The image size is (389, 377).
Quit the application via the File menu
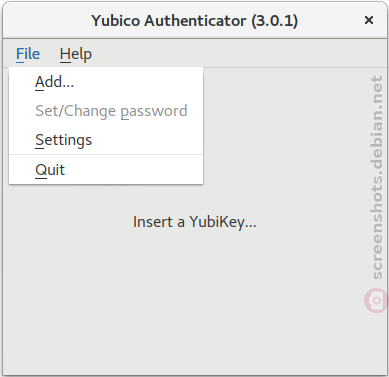[106, 170]
